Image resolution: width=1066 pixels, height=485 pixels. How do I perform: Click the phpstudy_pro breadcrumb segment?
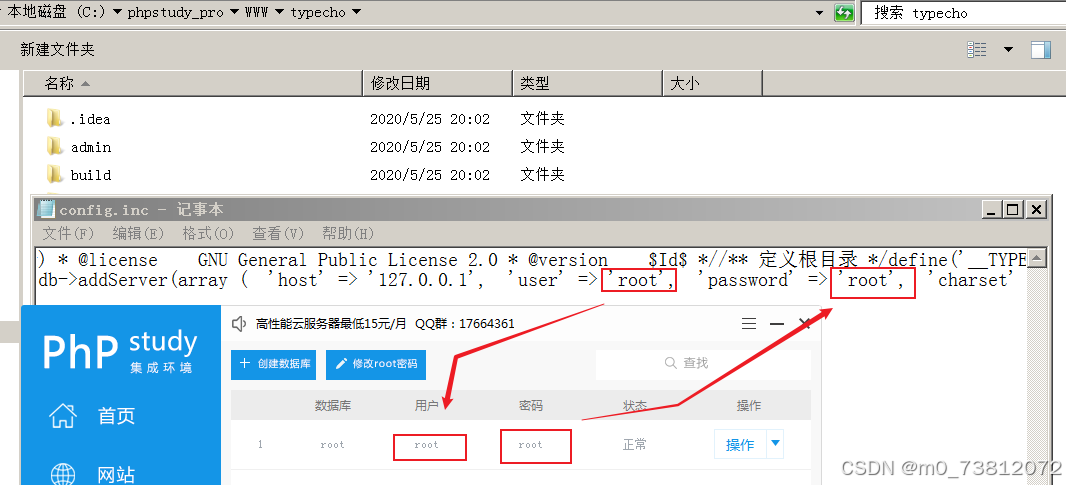click(175, 12)
